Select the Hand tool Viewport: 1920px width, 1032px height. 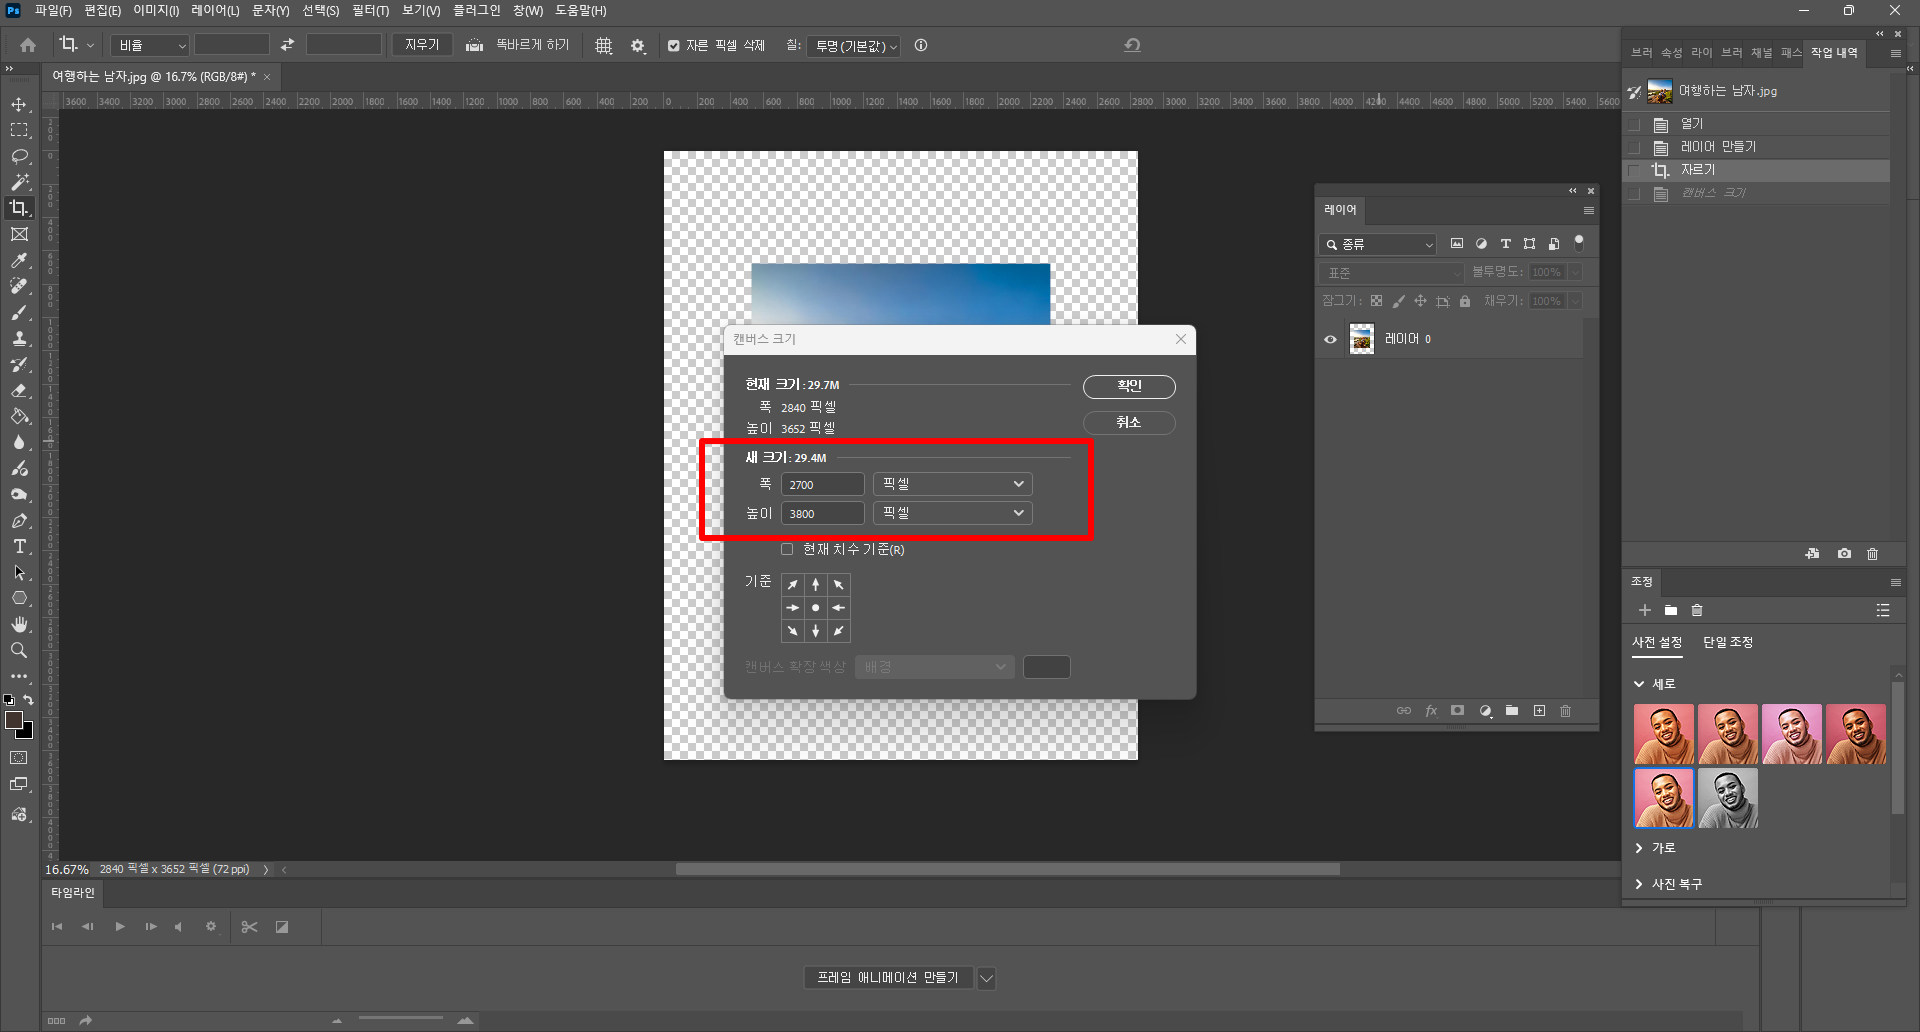(x=19, y=625)
